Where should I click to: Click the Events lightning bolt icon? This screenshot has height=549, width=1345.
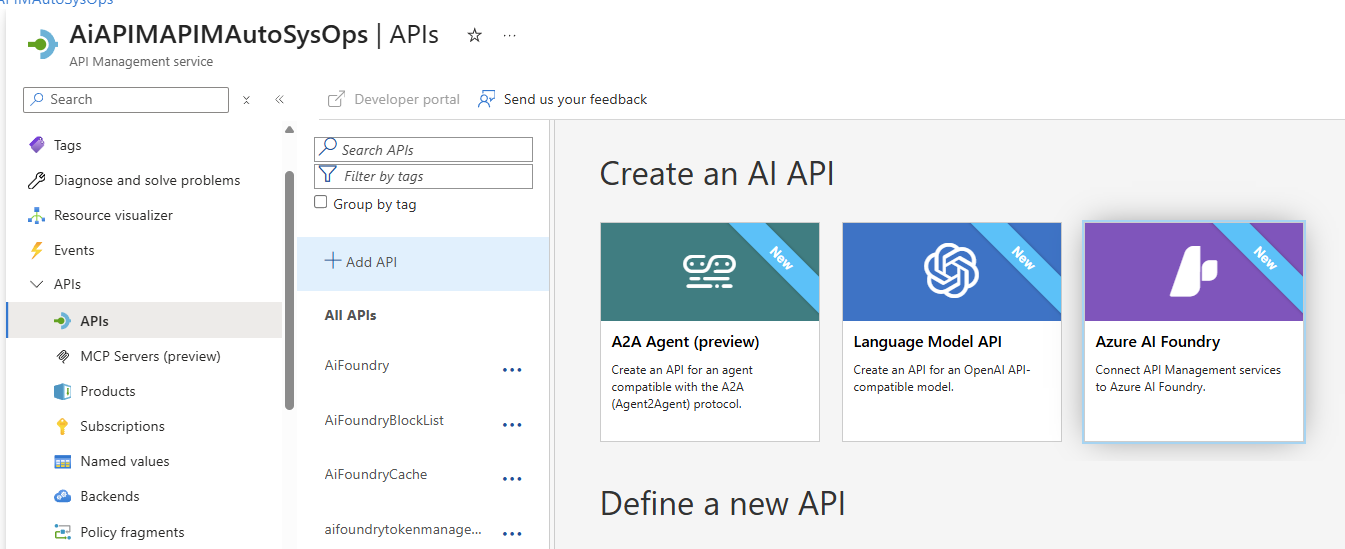(x=37, y=250)
